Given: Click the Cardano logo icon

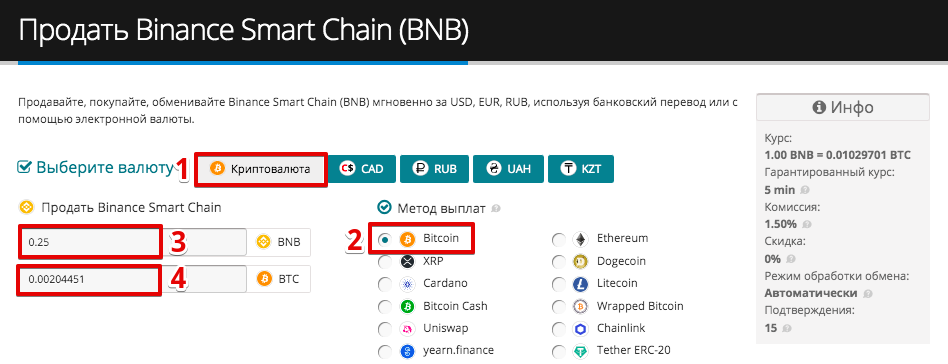Looking at the screenshot, I should 407,284.
